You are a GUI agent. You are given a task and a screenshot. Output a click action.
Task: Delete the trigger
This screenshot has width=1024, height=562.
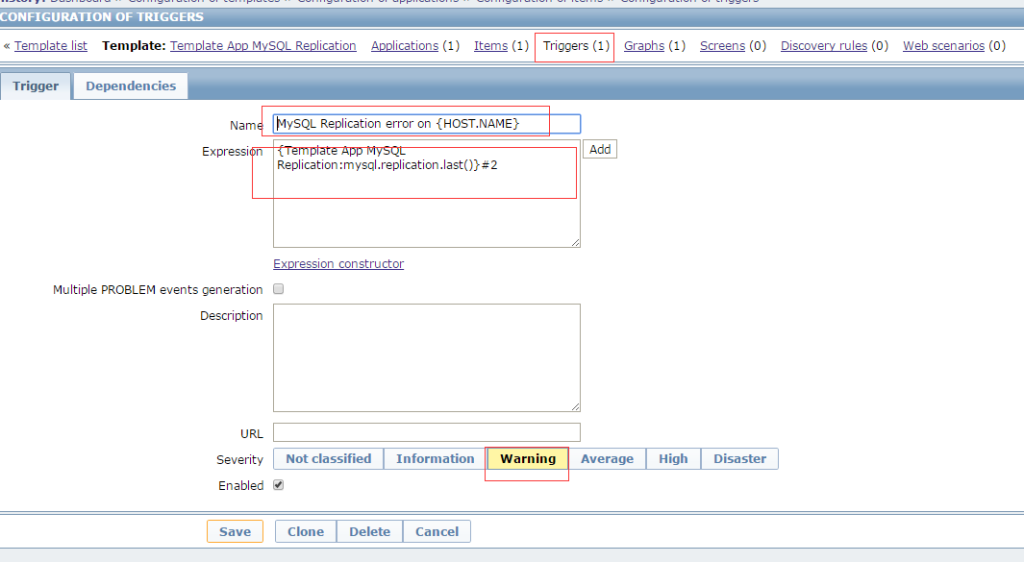[x=370, y=531]
